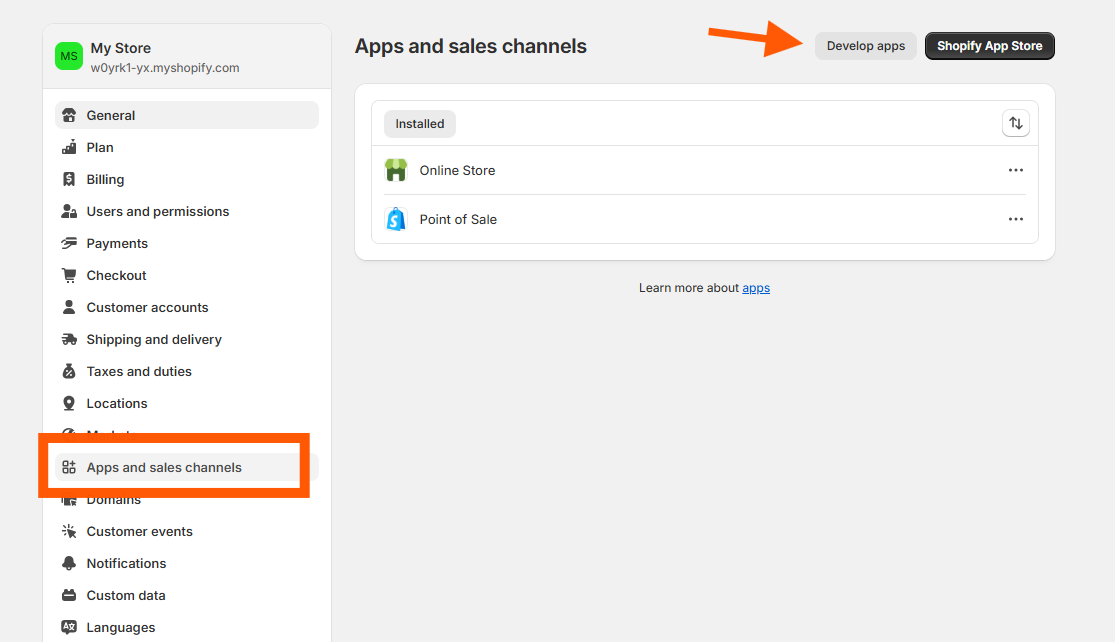
Task: Click the w0yrk1-yx.myshopify.com domain text
Action: [165, 68]
